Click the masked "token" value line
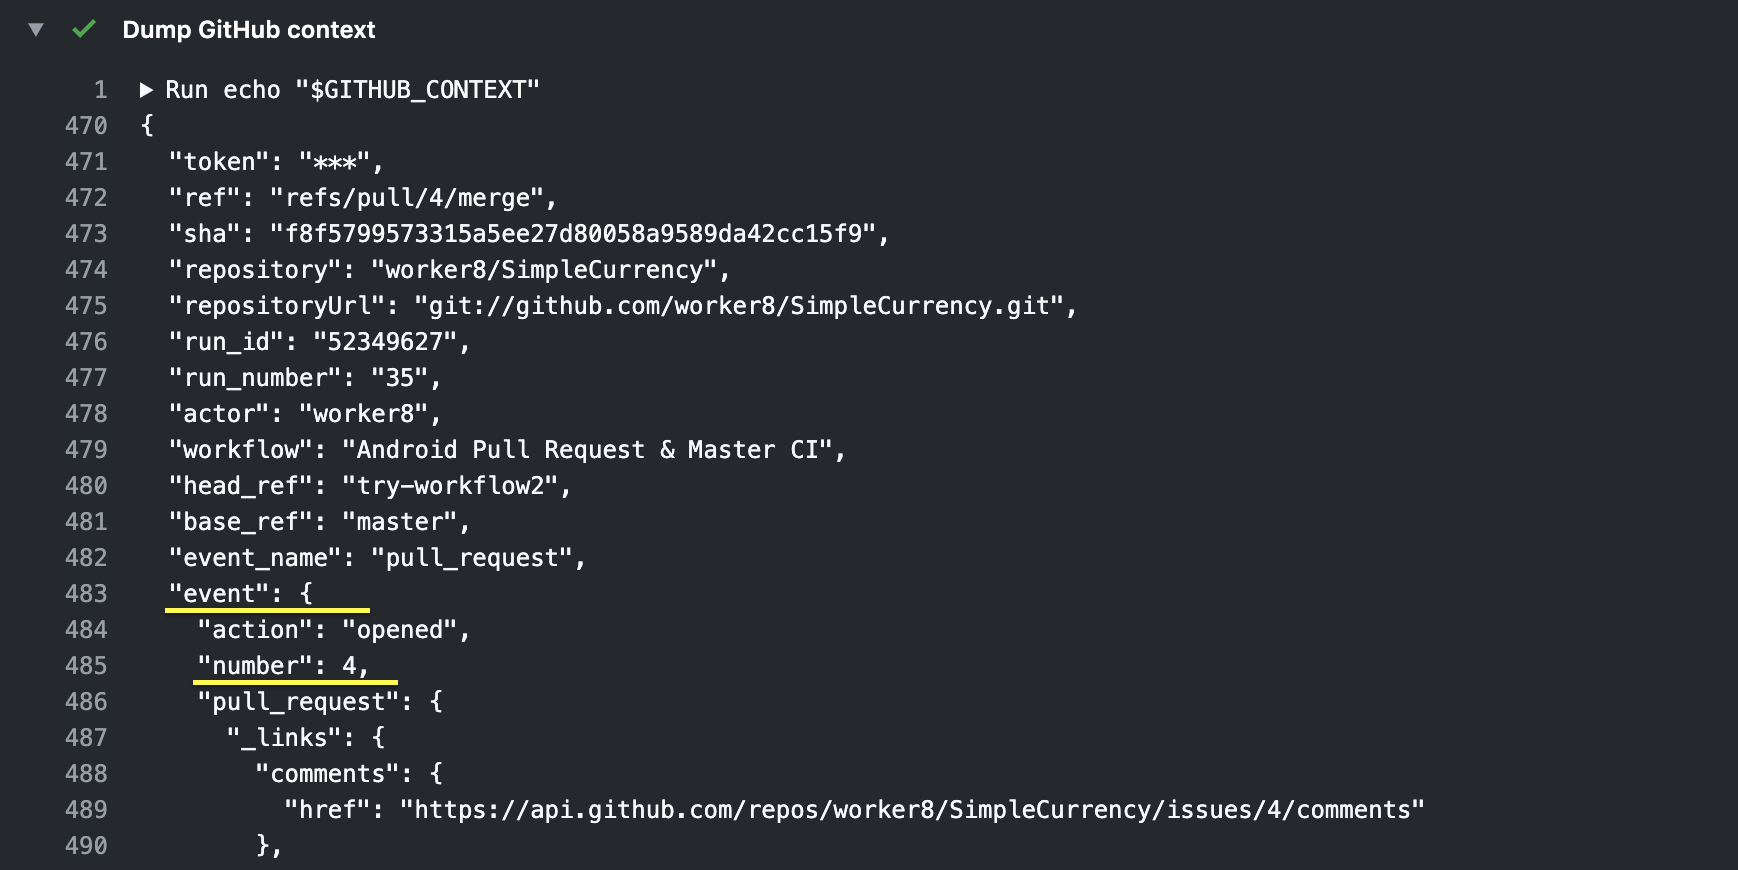The height and width of the screenshot is (870, 1738). coord(276,162)
